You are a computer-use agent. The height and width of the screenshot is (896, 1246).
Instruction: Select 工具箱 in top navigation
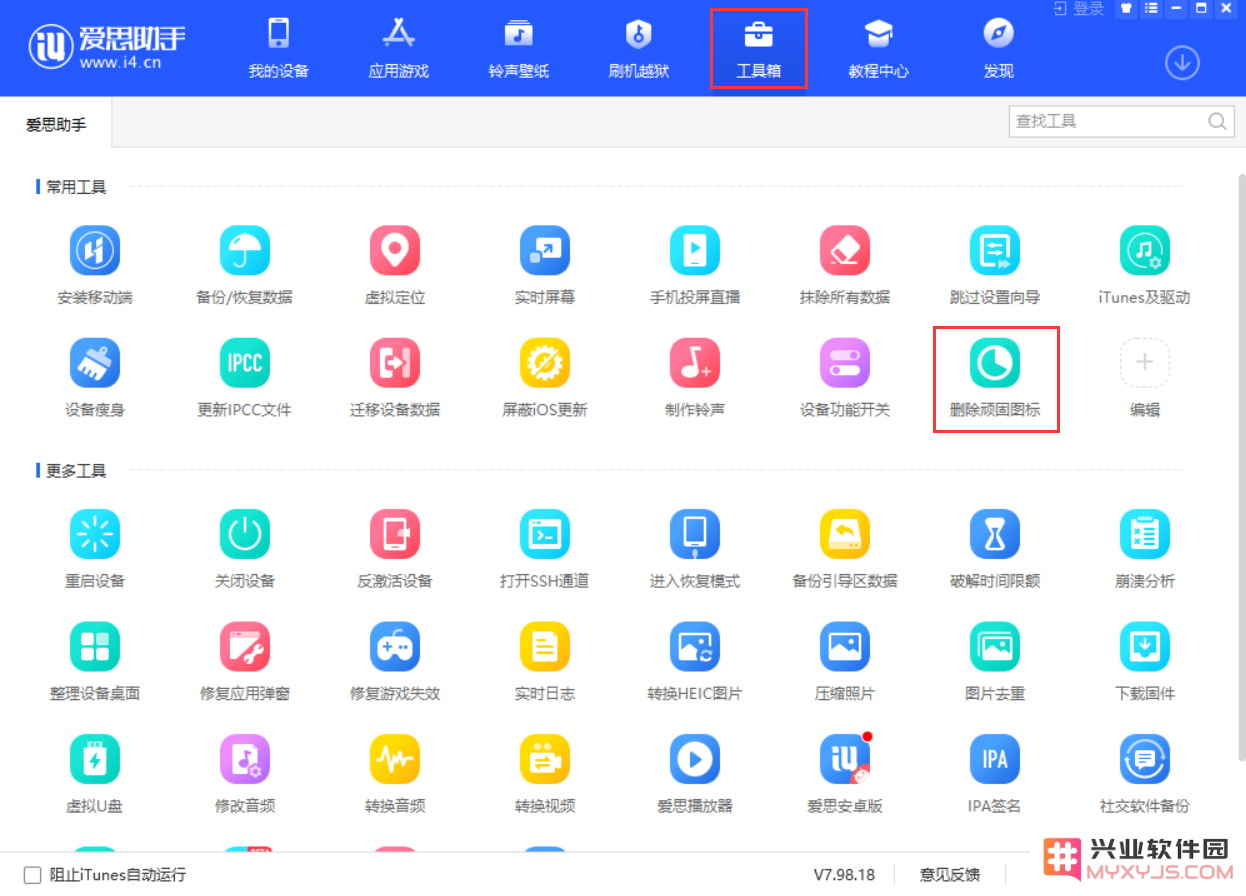(759, 49)
